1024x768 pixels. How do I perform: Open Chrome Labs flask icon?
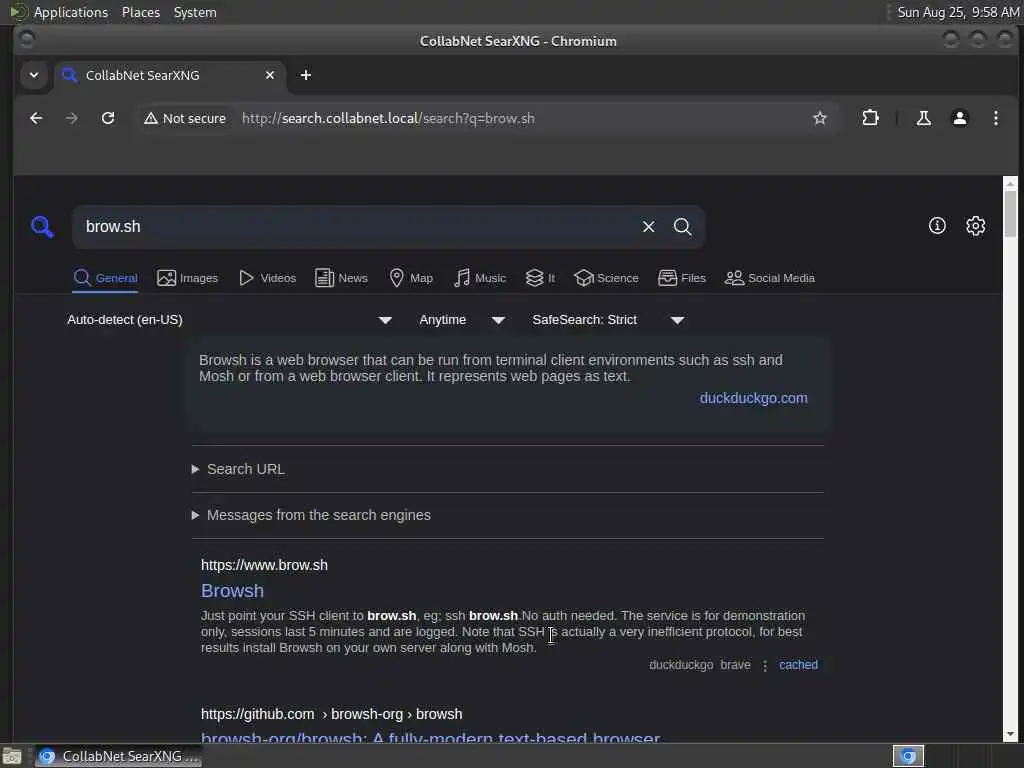click(923, 118)
